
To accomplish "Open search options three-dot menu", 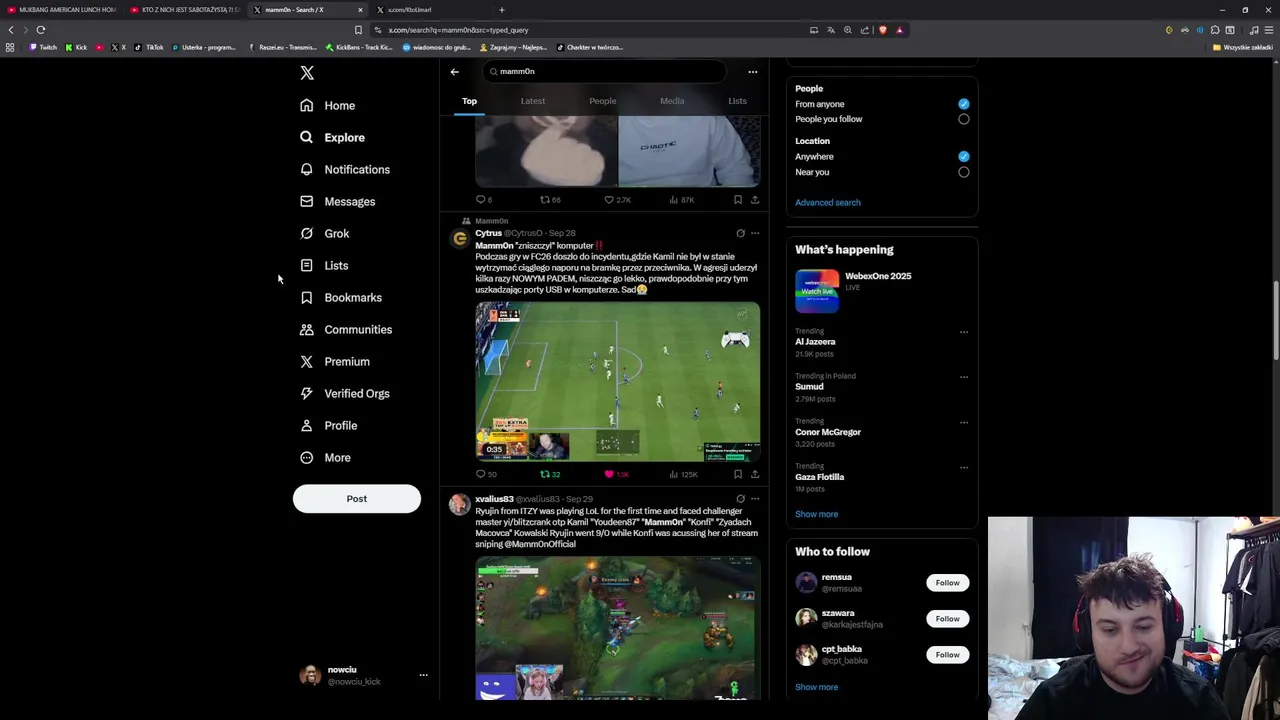I will point(753,71).
